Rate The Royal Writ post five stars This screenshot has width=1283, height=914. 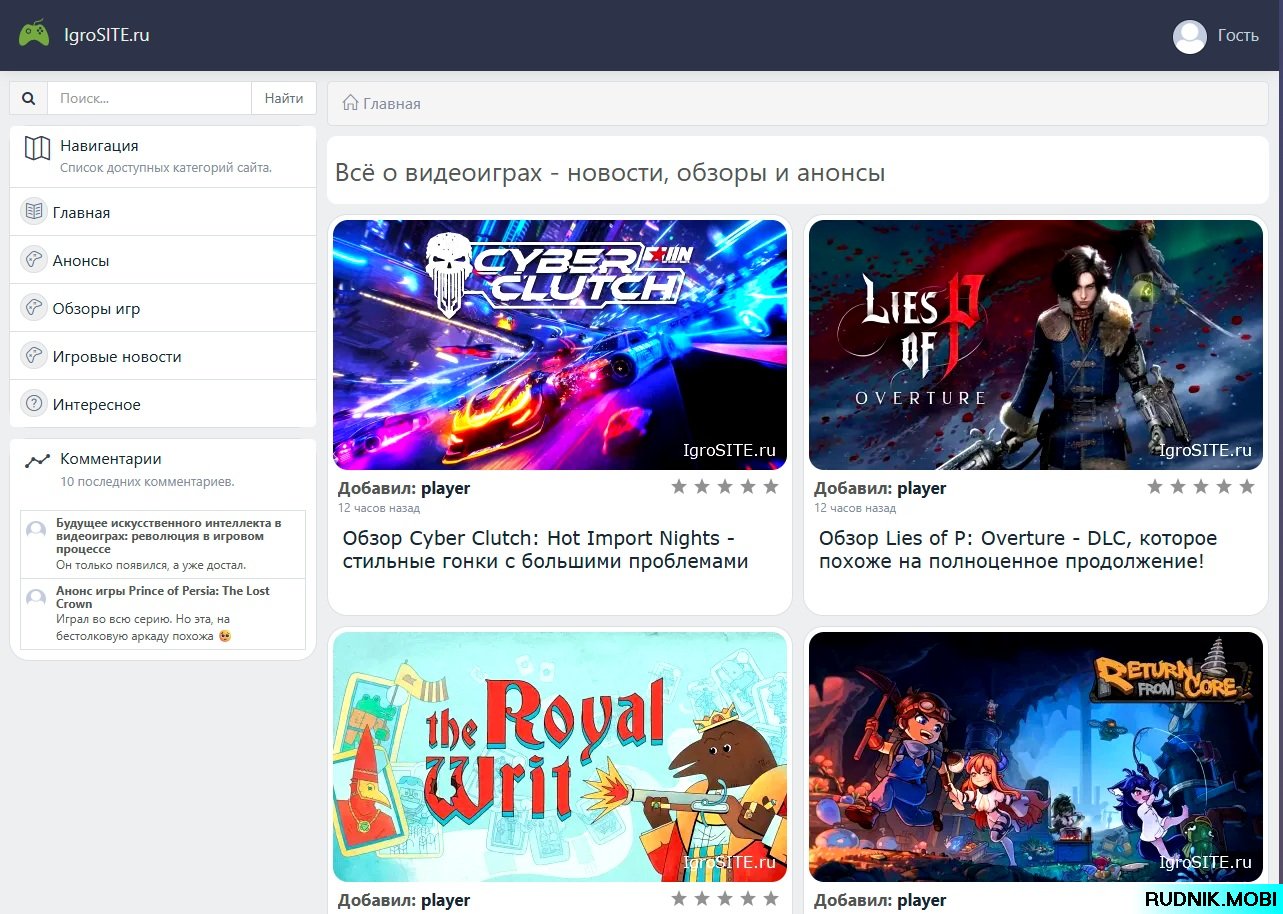[771, 899]
